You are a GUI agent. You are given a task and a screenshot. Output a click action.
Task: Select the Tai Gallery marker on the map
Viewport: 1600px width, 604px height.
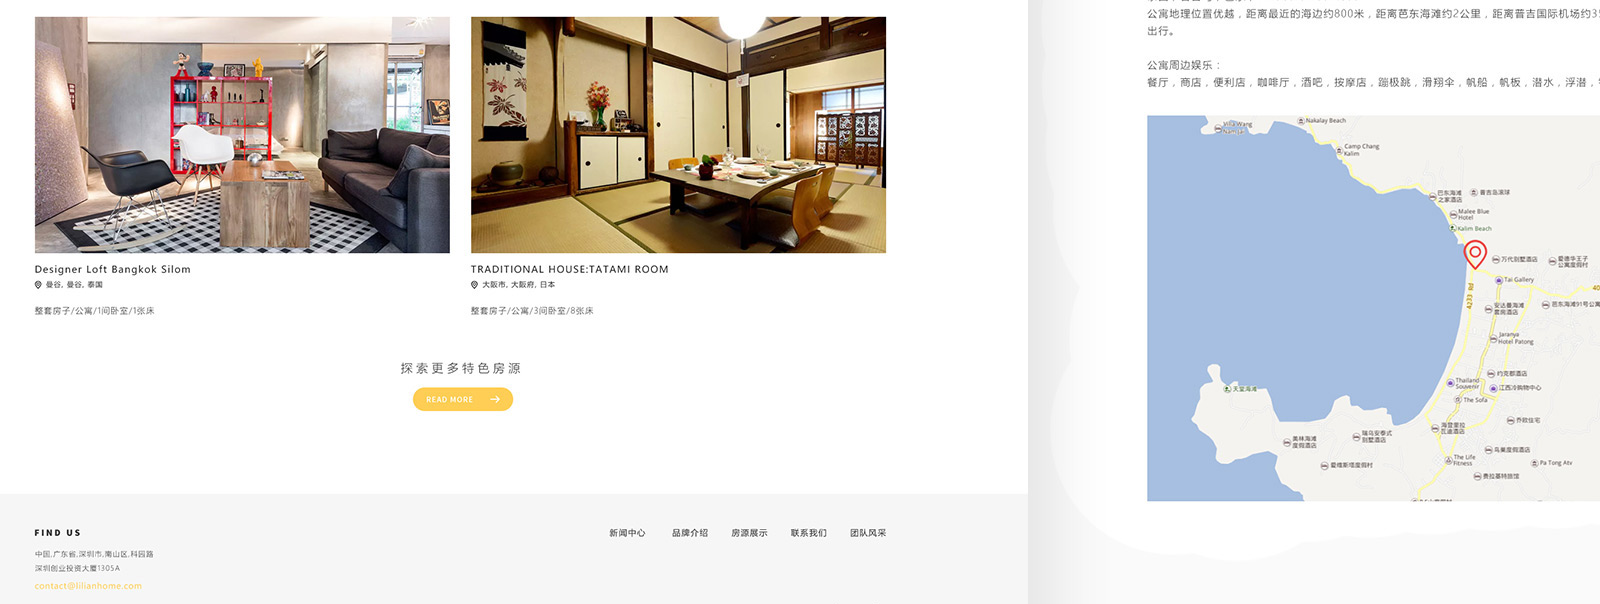(x=1500, y=280)
